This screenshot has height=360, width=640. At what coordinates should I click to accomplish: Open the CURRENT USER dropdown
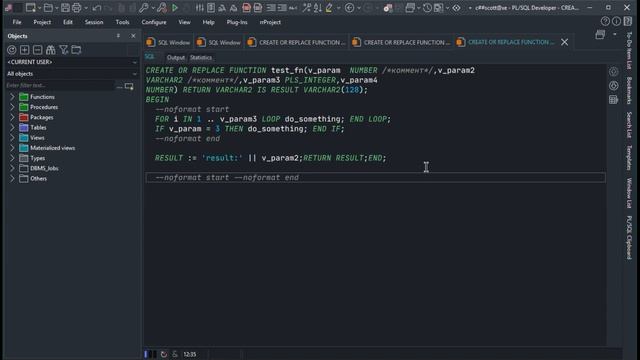135,62
